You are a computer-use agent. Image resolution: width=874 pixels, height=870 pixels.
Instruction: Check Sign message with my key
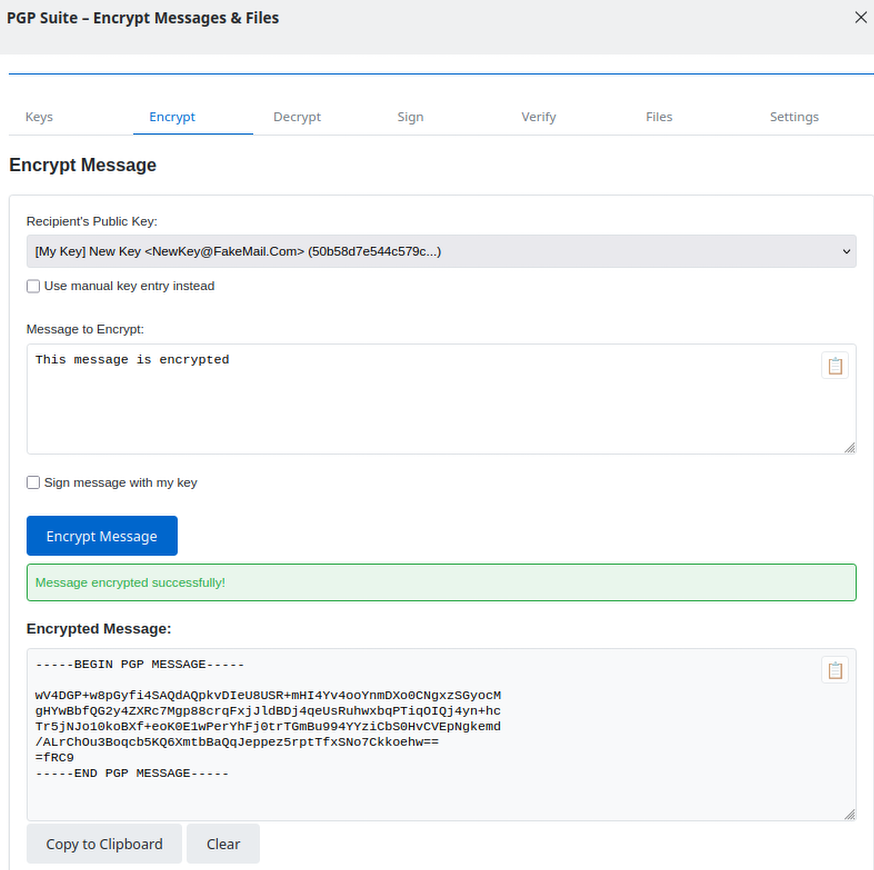(x=33, y=483)
